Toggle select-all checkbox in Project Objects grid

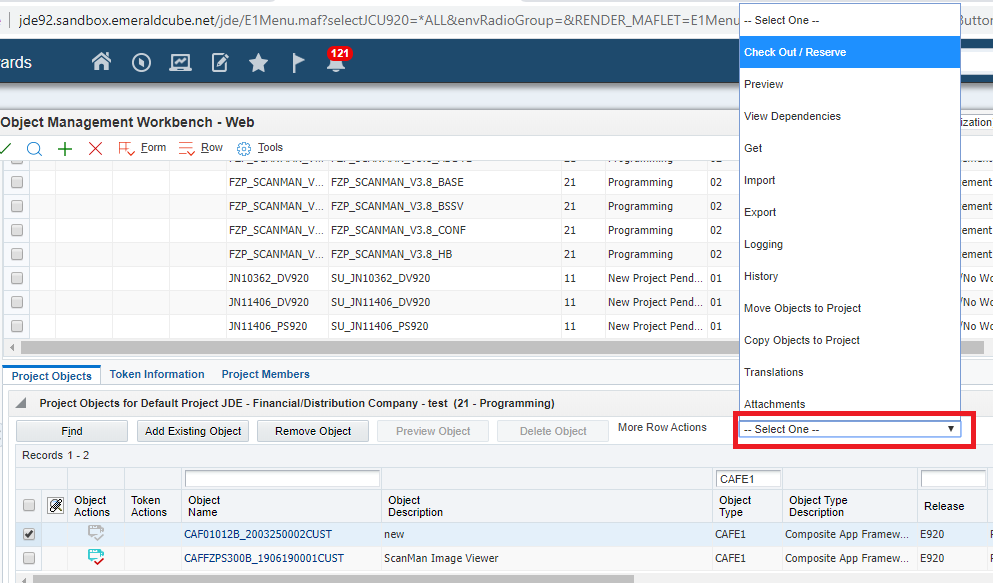pos(29,505)
